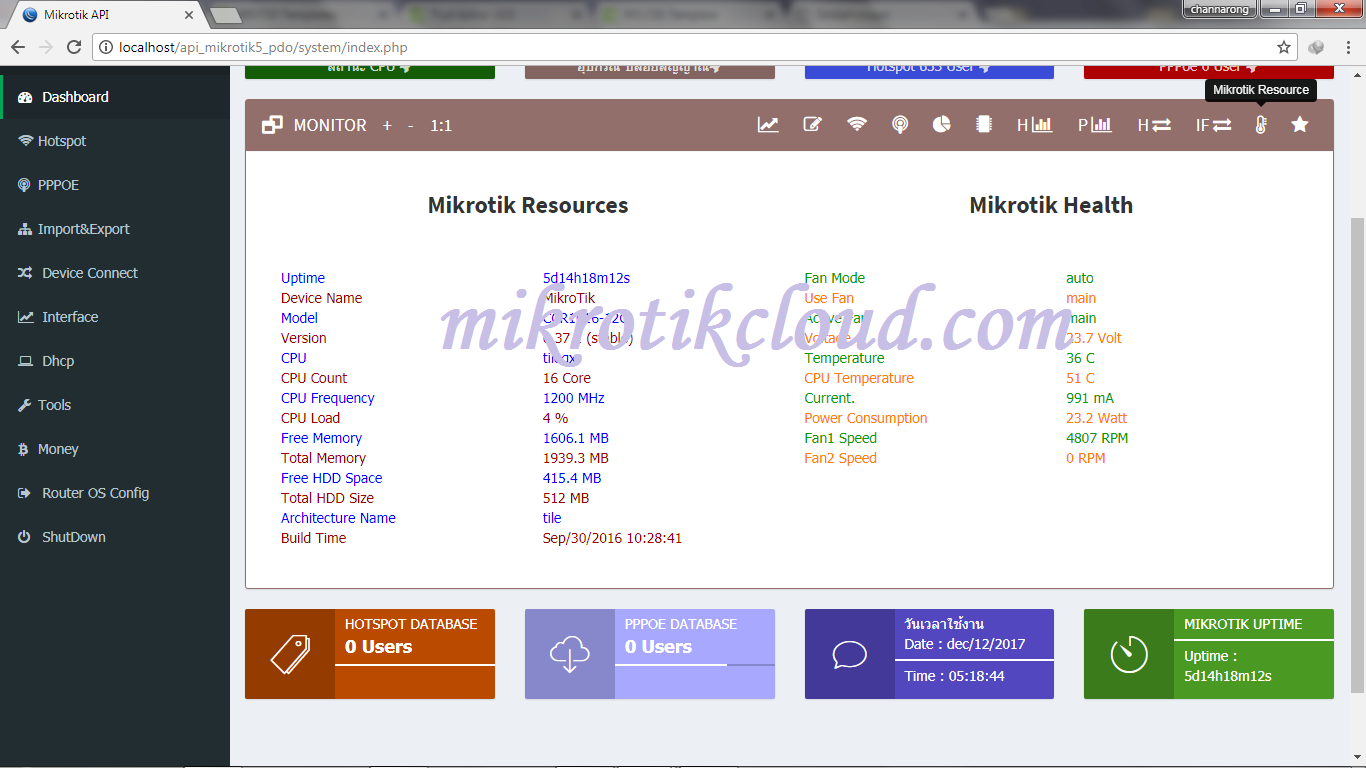Click the Hotspot Database tag icon
Image resolution: width=1366 pixels, height=768 pixels.
290,654
